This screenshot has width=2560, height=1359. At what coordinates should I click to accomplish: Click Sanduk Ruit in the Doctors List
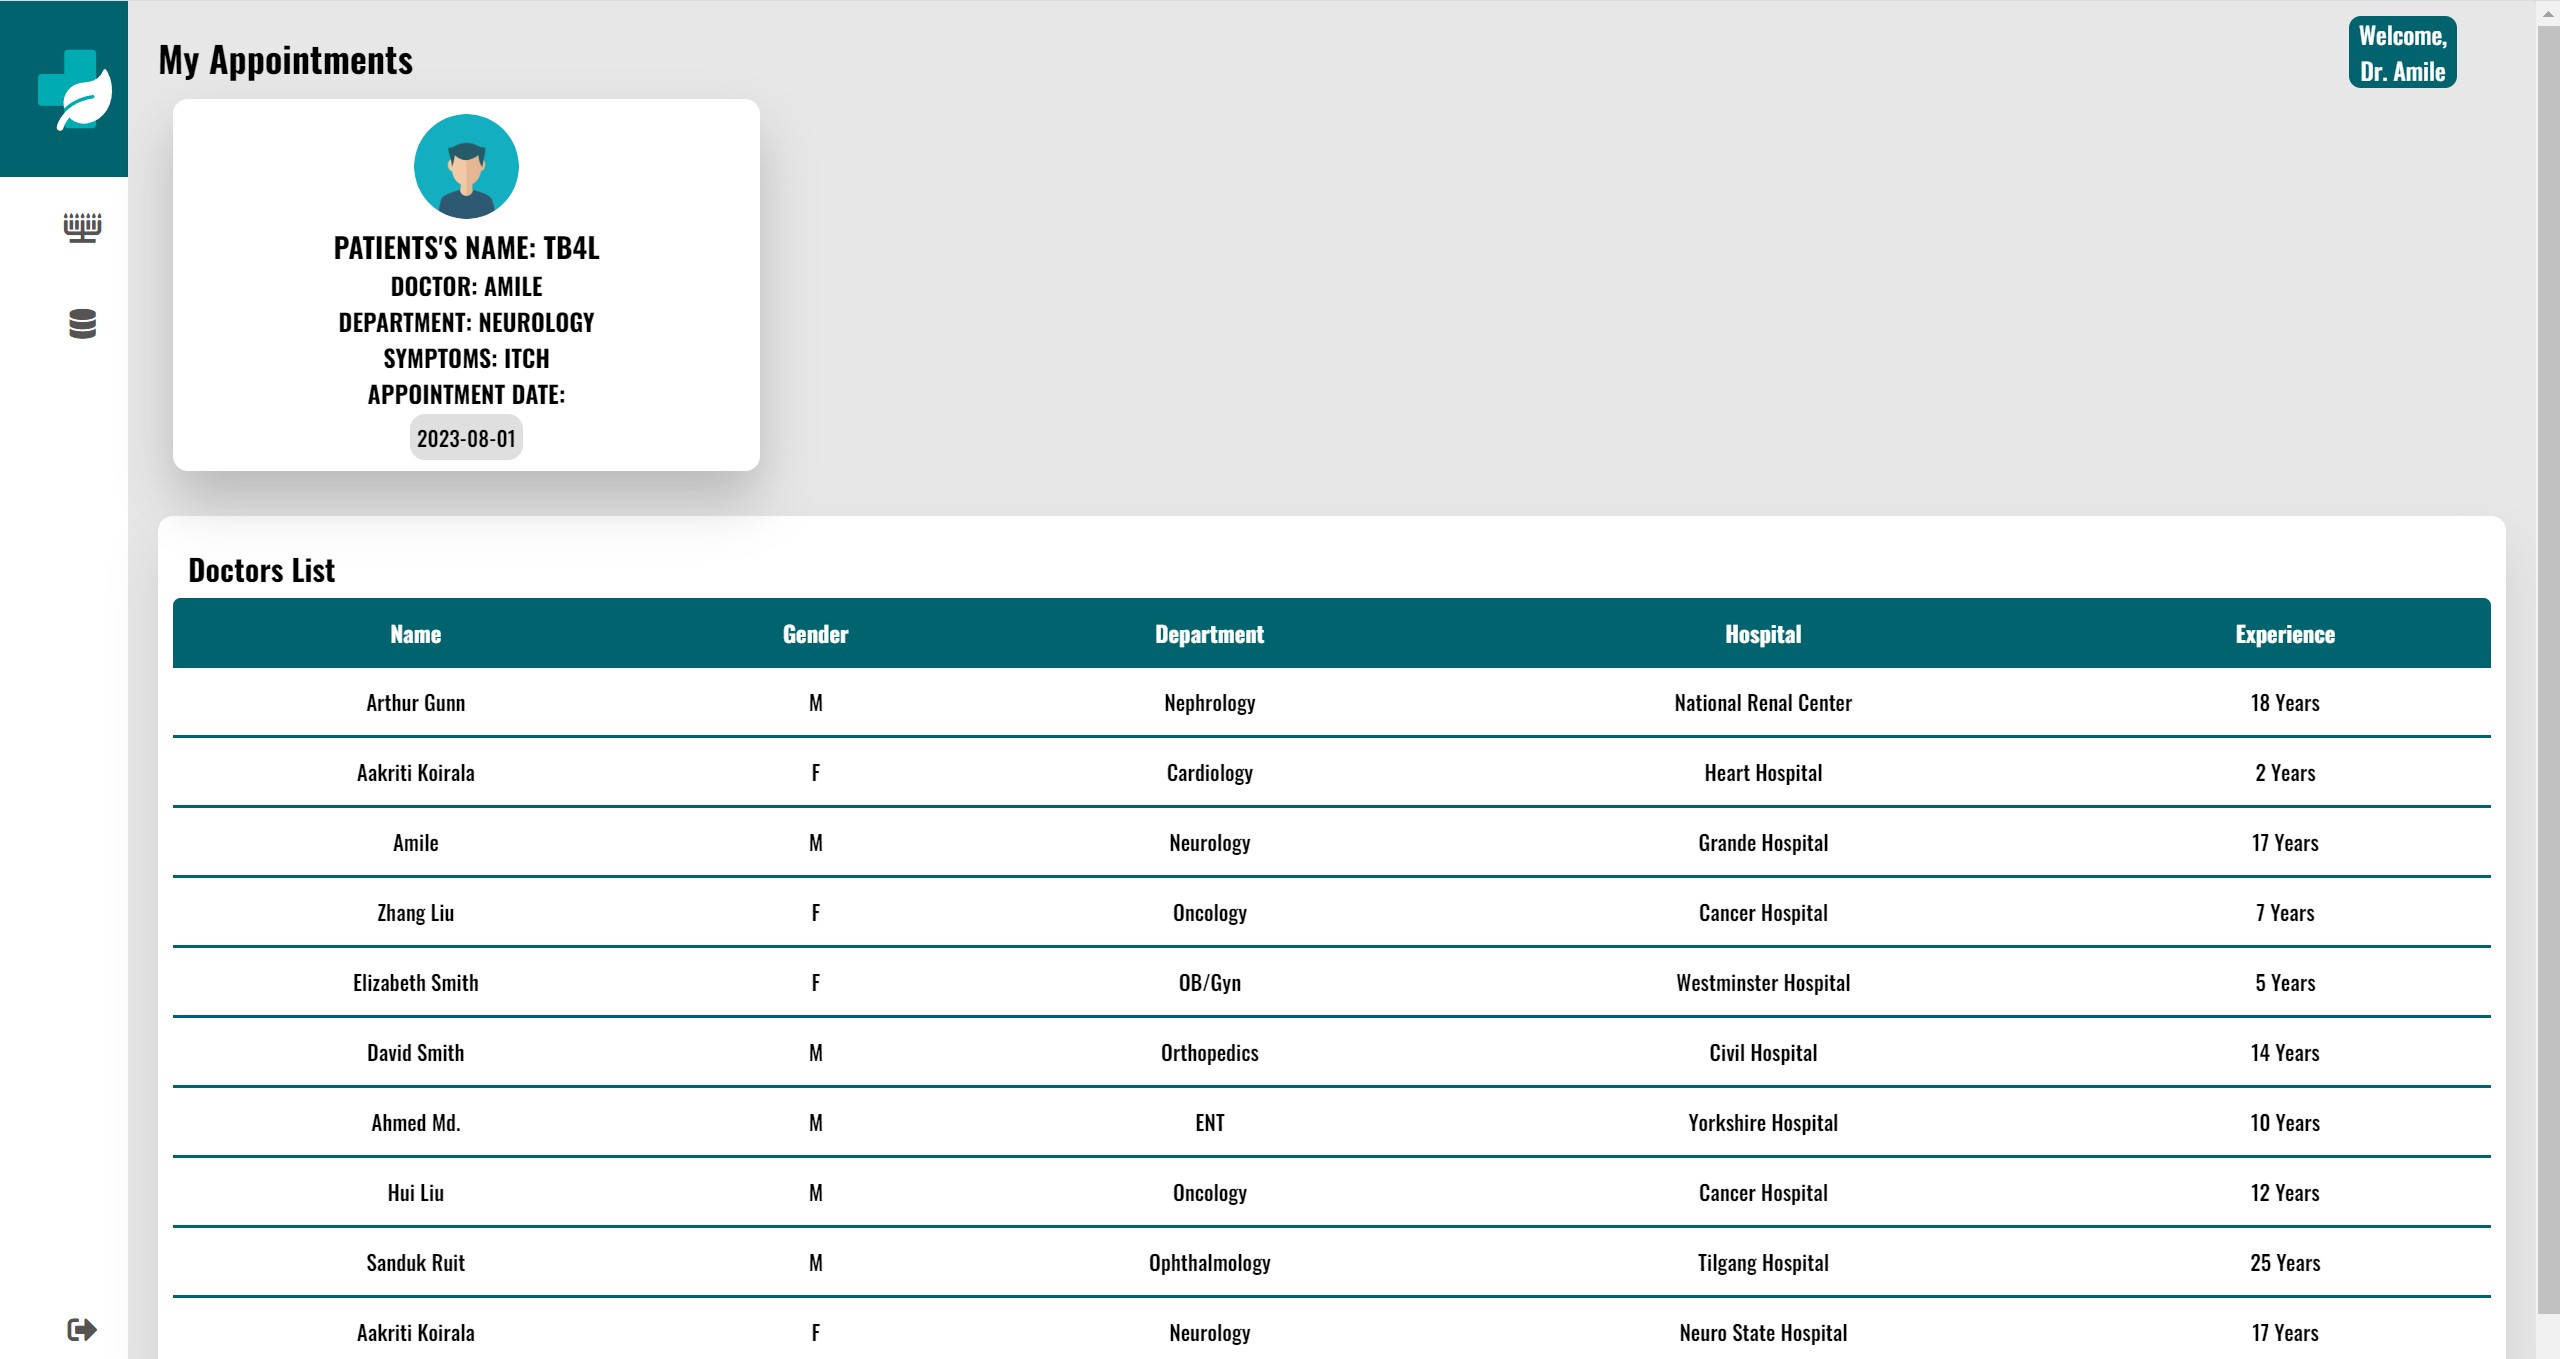tap(416, 1262)
